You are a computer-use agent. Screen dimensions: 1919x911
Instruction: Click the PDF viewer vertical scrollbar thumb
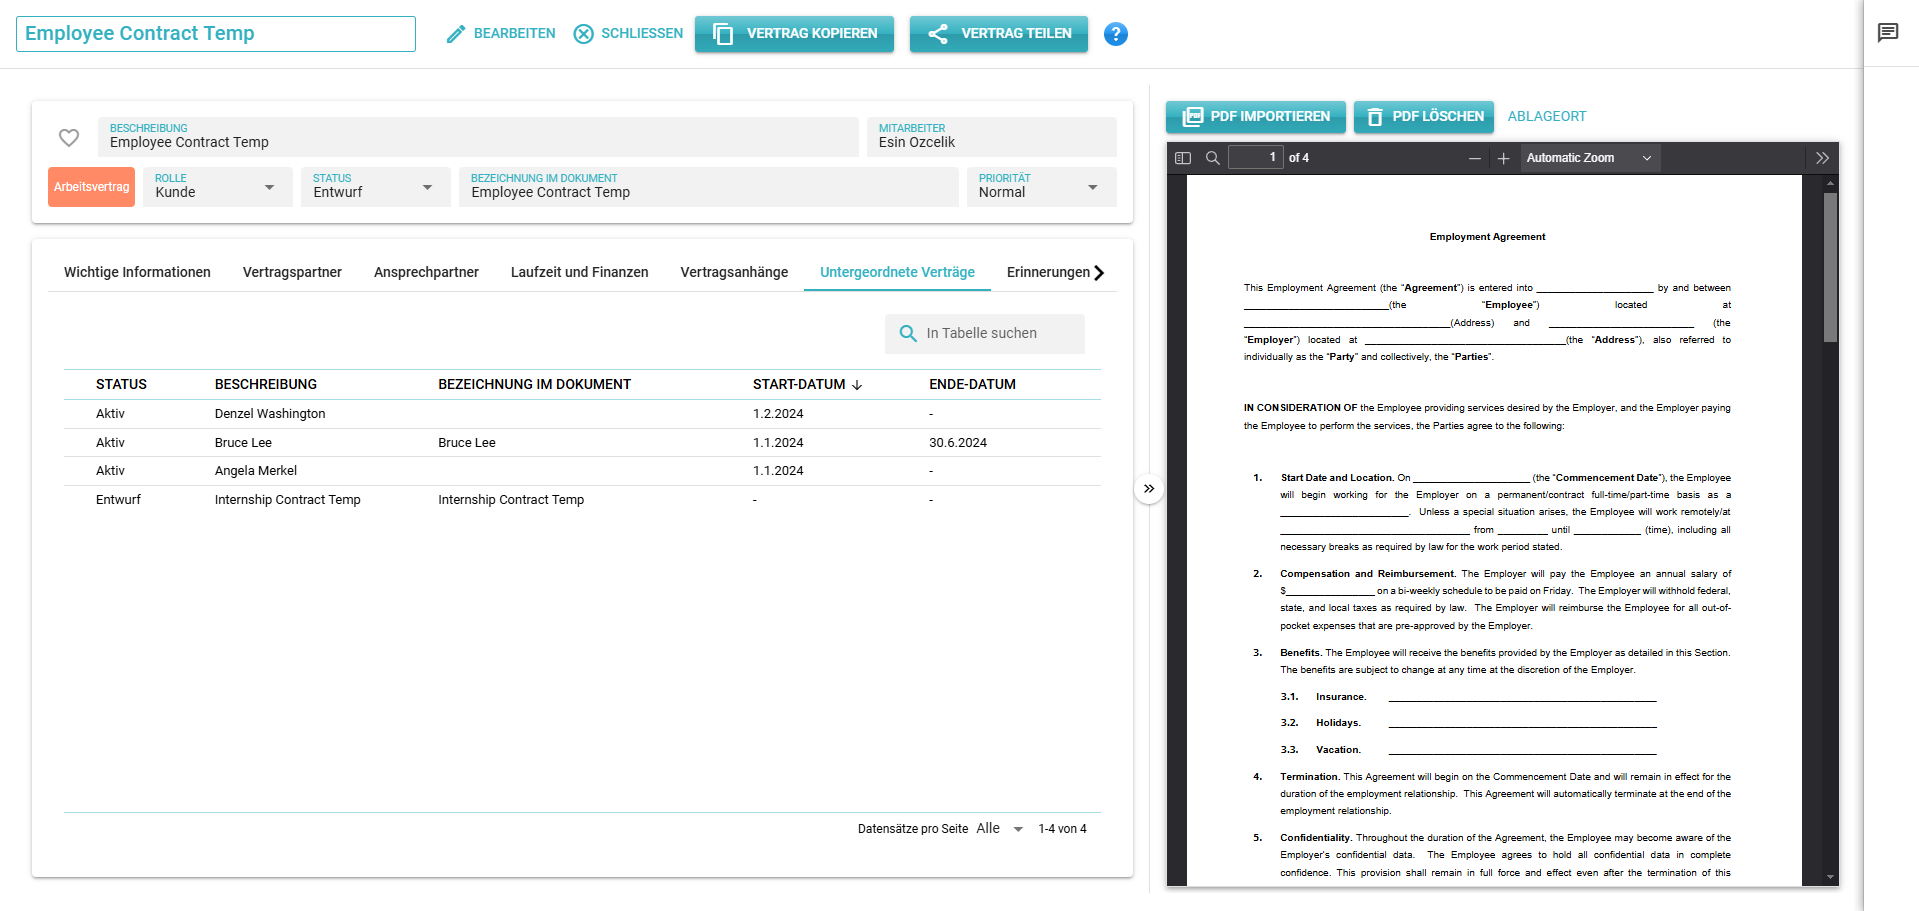point(1830,267)
